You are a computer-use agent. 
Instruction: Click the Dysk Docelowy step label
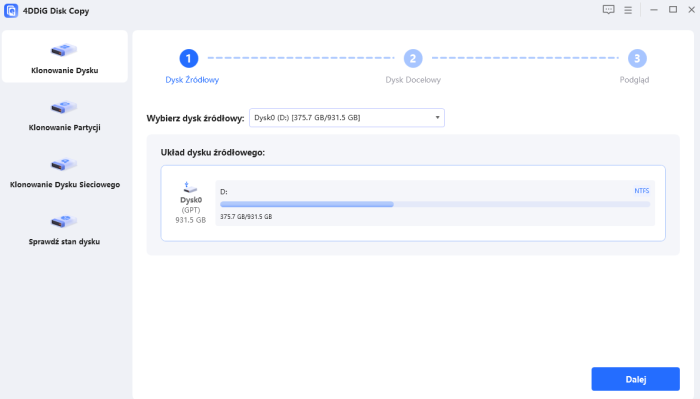[x=413, y=80]
